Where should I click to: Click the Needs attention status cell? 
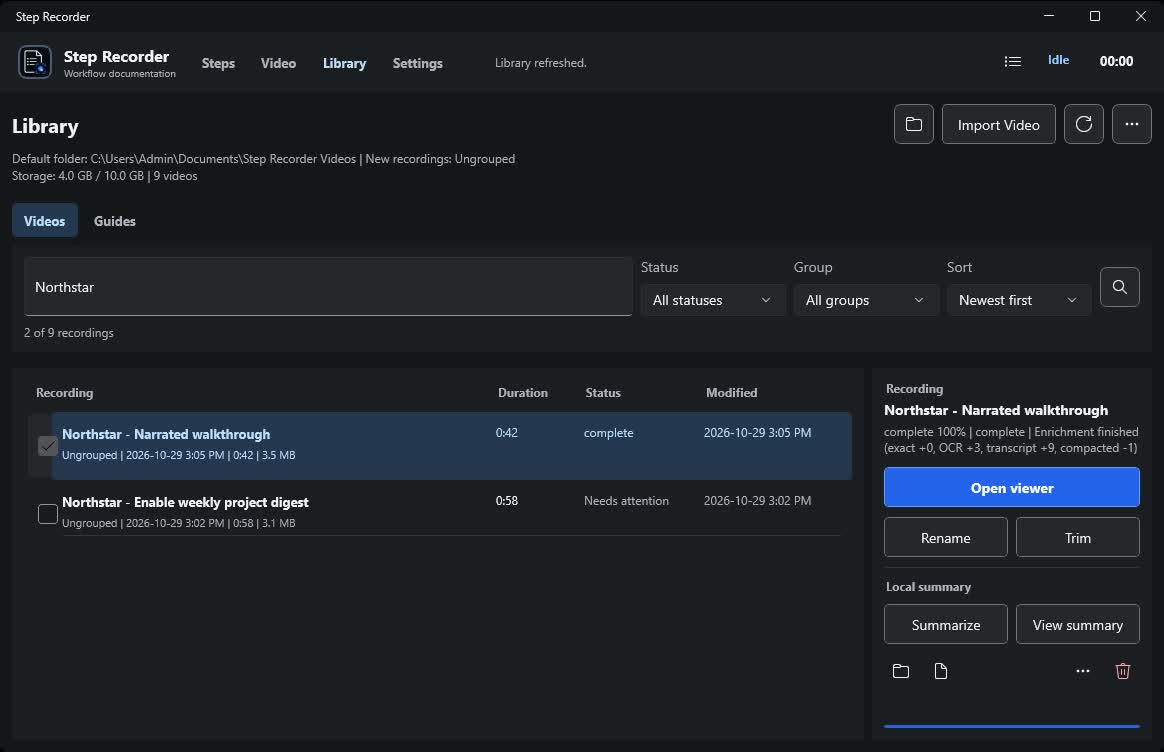(x=626, y=501)
